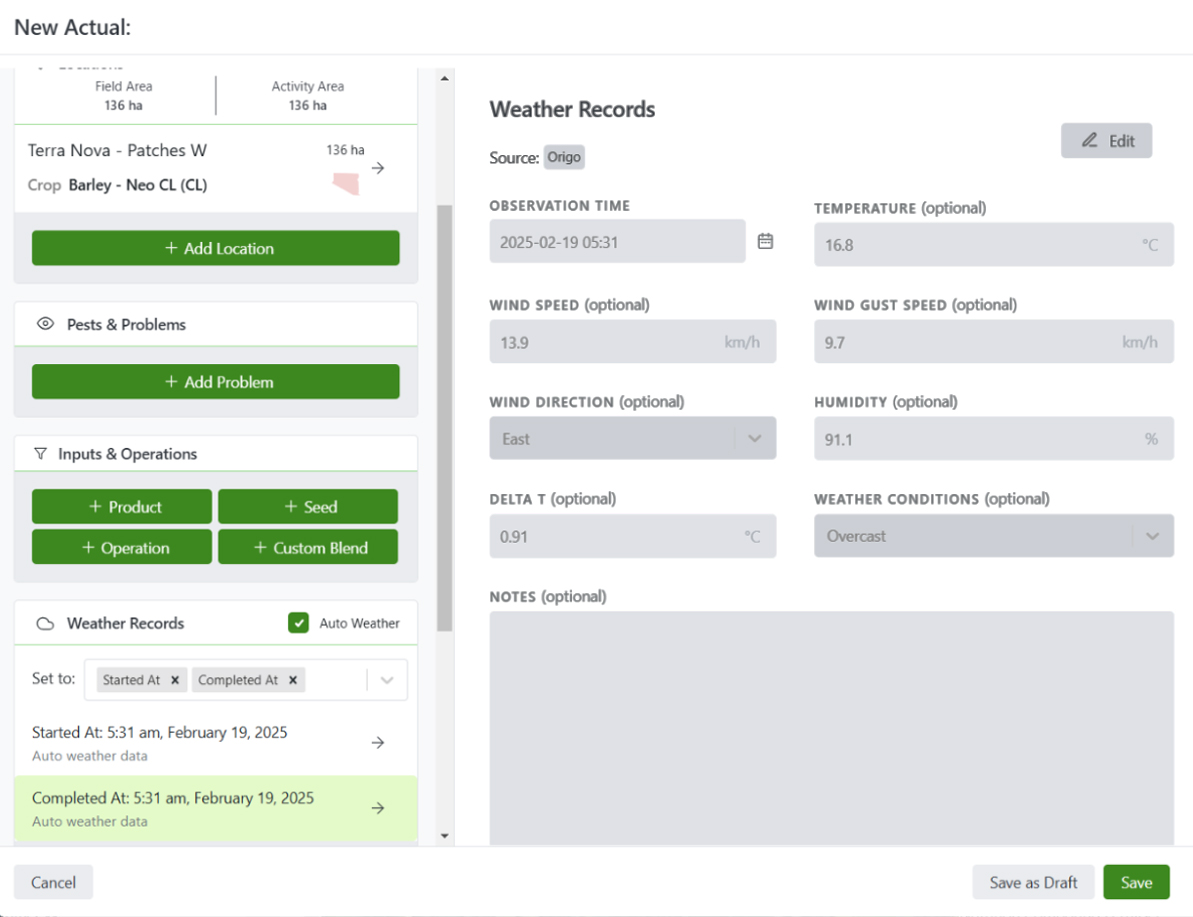Image resolution: width=1193 pixels, height=917 pixels.
Task: Click the funnel icon beside Inputs & Operations
Action: coord(40,454)
